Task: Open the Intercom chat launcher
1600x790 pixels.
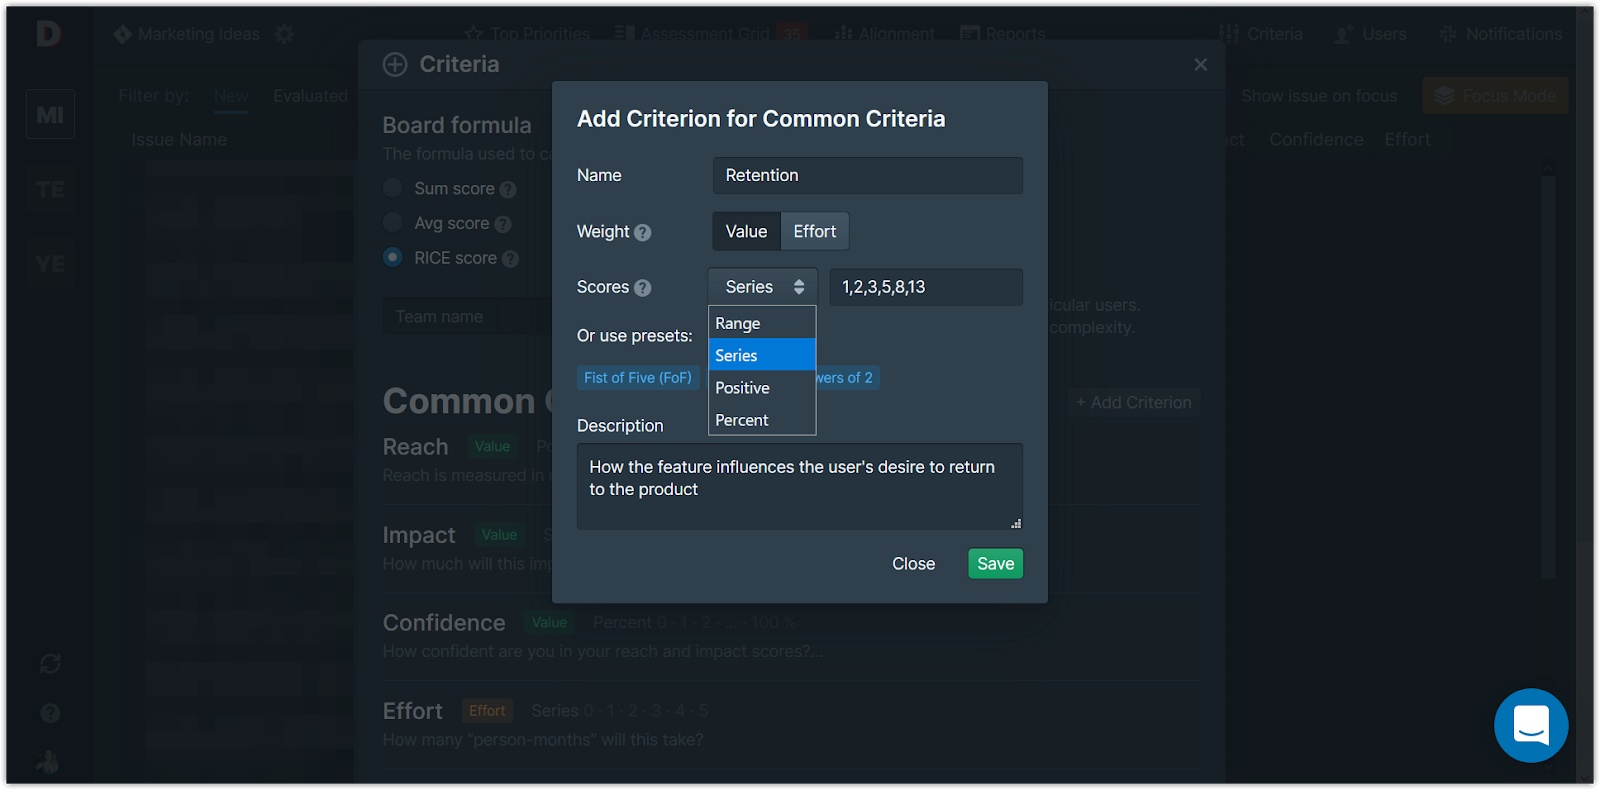Action: coord(1531,725)
